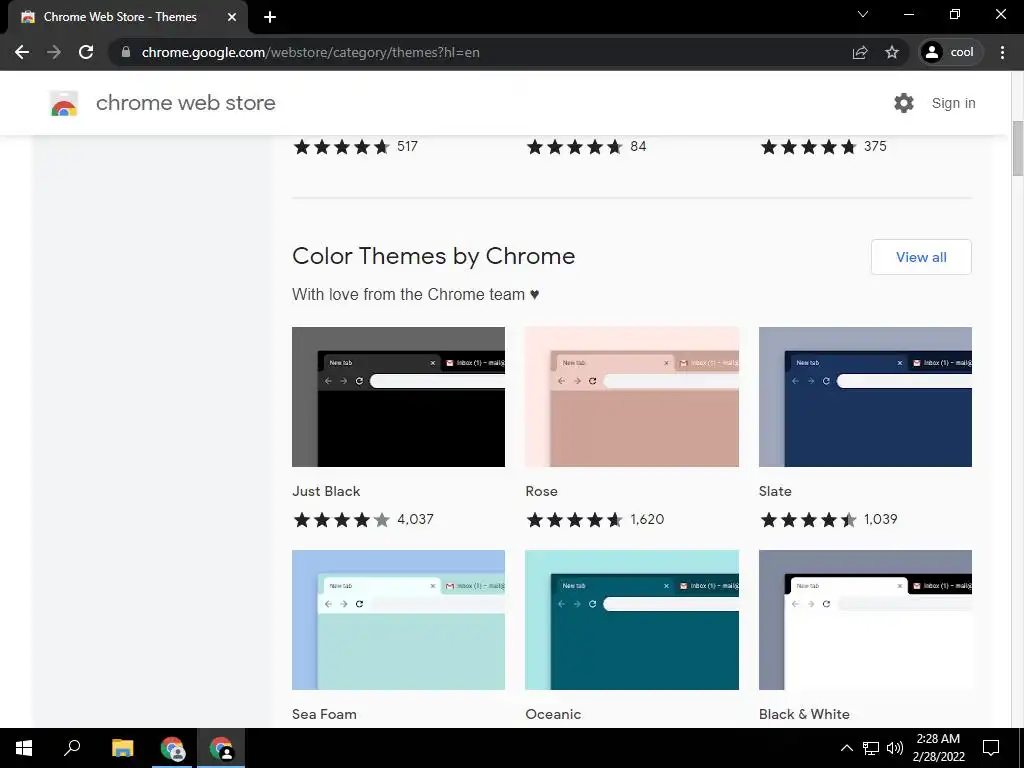Sign in to Chrome Web Store
The height and width of the screenshot is (768, 1024).
[953, 103]
